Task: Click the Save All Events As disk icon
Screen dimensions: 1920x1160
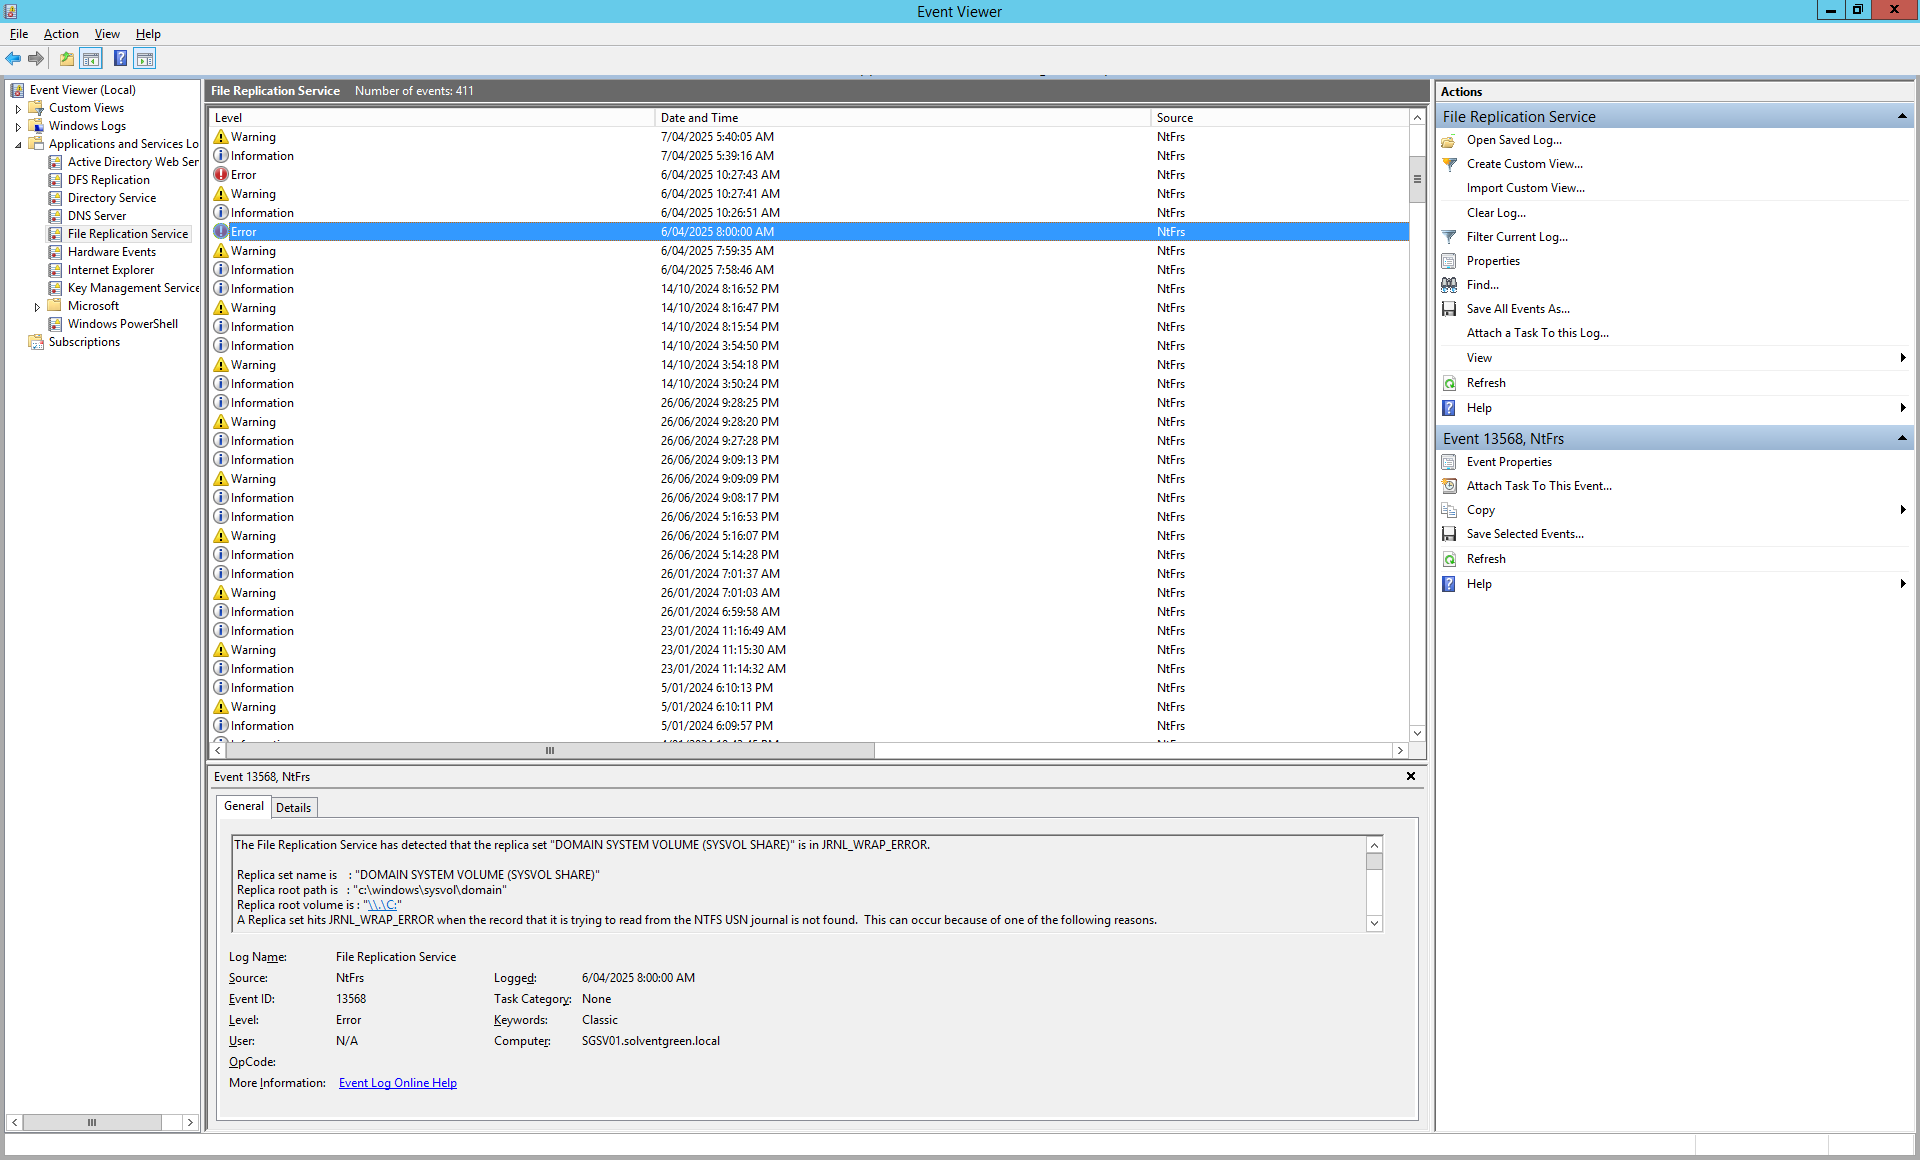Action: (x=1449, y=309)
